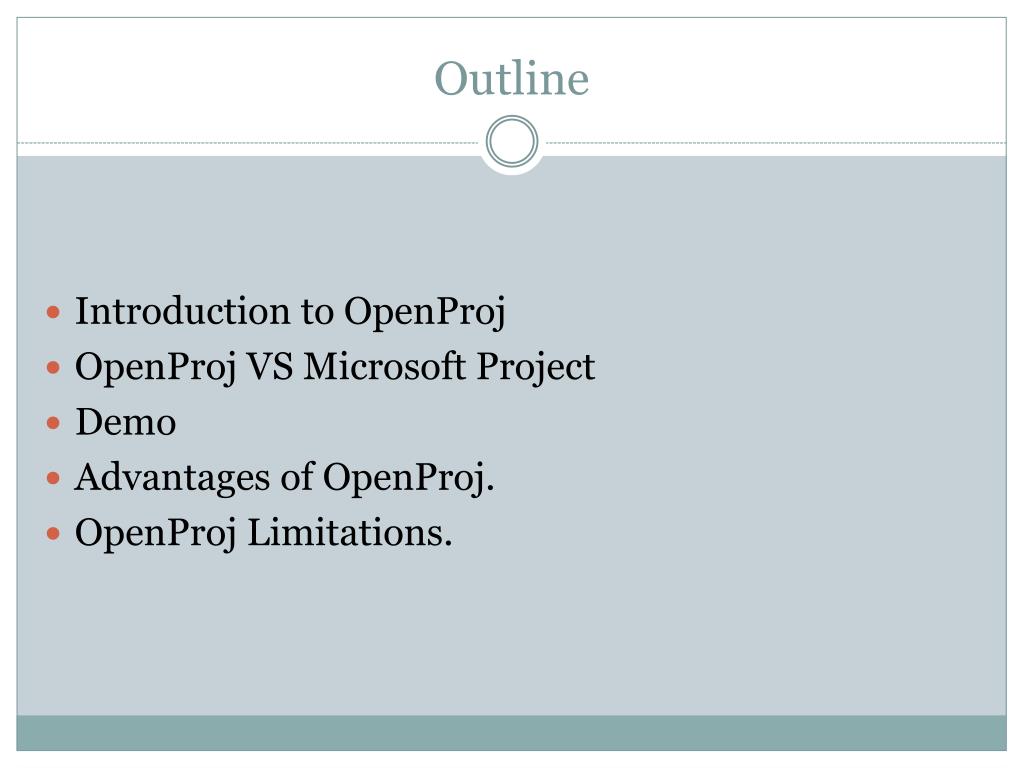The image size is (1024, 768).
Task: Click the word Project ending the second bullet
Action: 536,368
